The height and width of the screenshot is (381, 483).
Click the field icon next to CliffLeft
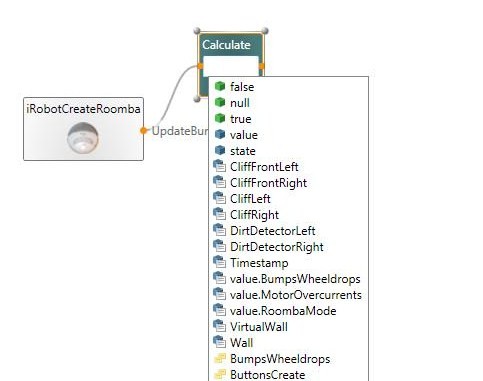219,198
